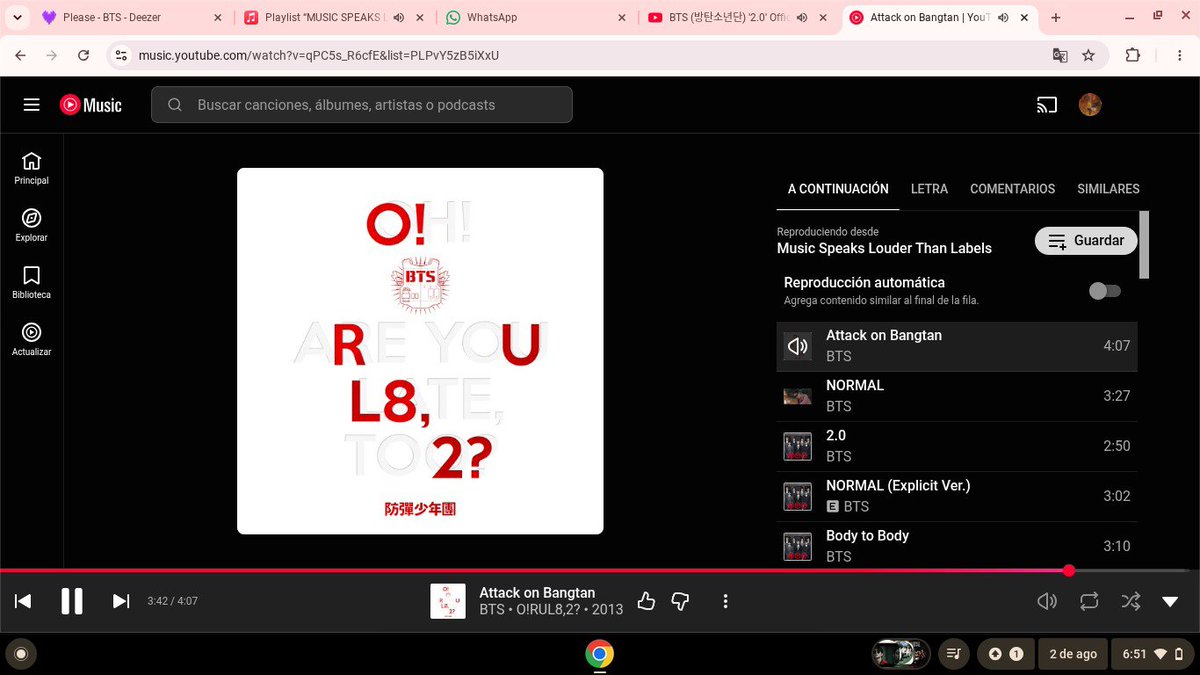Click the search magnifier icon
1200x675 pixels.
tap(175, 105)
